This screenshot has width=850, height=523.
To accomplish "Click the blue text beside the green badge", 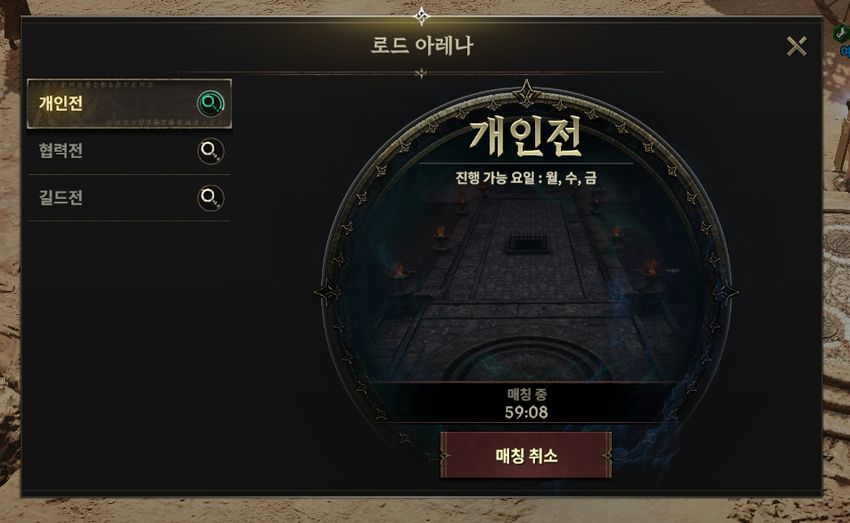I will (845, 51).
